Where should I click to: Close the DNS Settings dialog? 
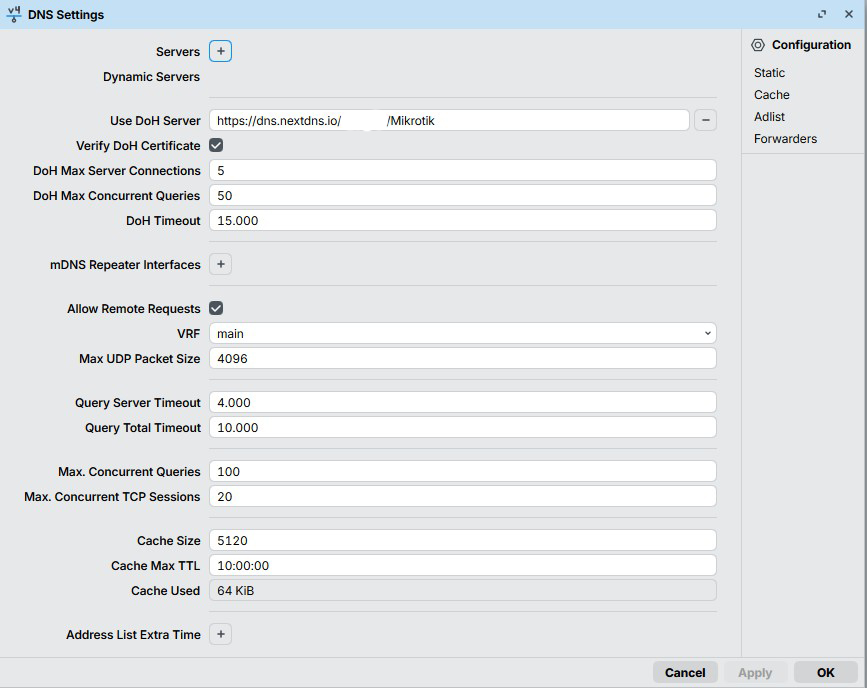pyautogui.click(x=849, y=14)
